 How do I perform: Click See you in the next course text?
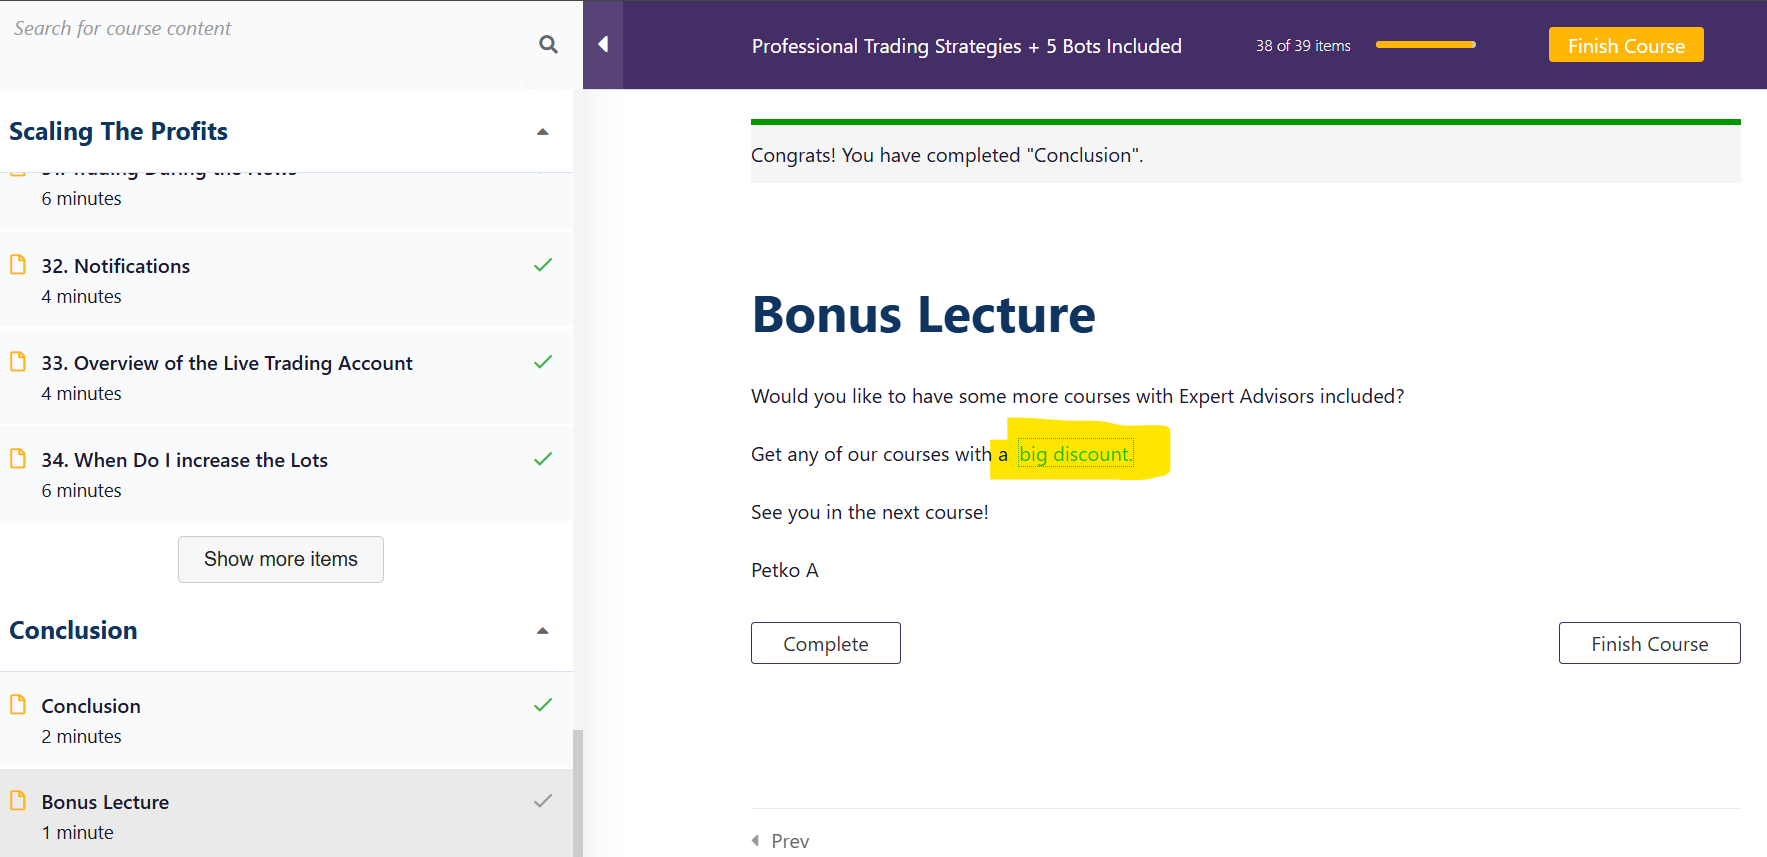870,512
